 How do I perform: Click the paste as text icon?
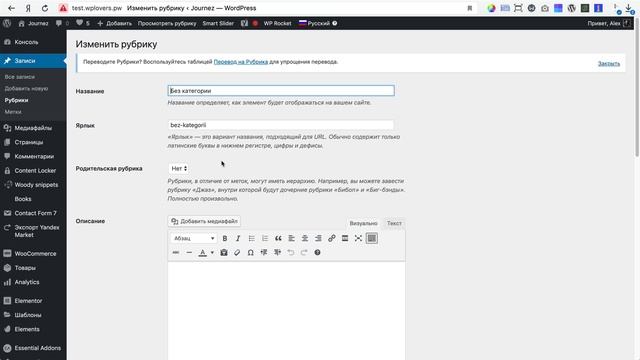click(224, 253)
